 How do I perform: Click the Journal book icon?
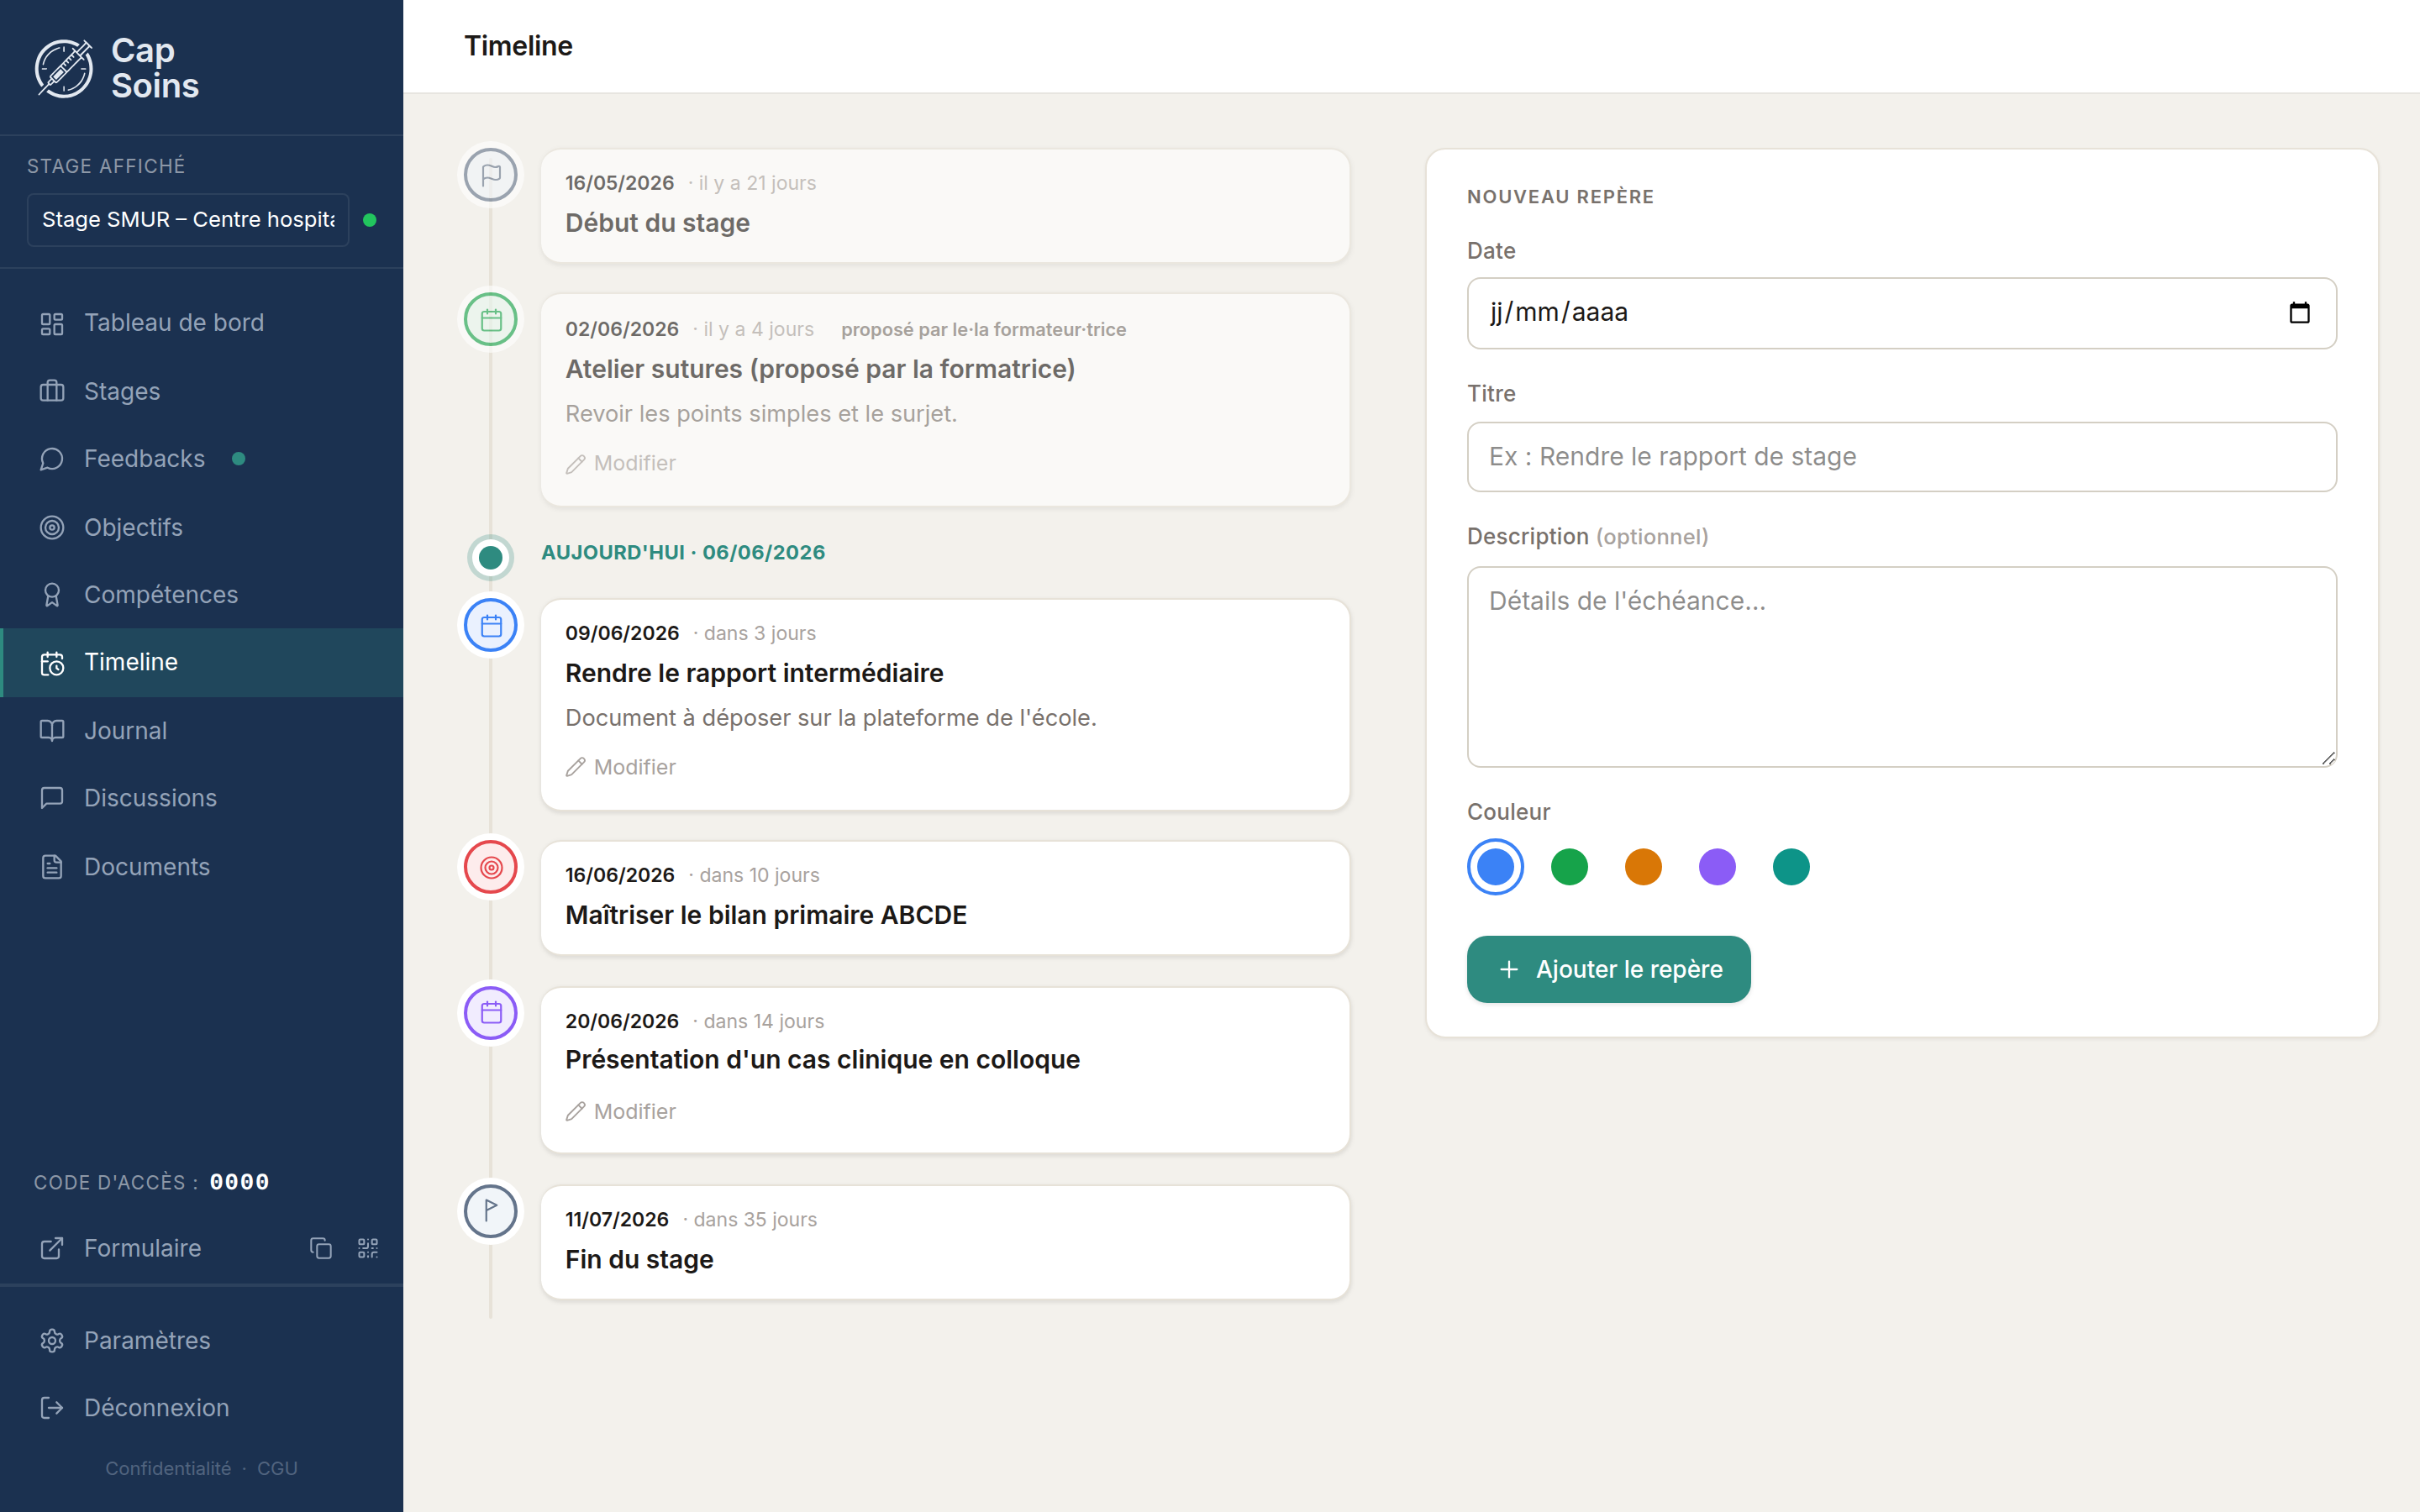tap(52, 730)
